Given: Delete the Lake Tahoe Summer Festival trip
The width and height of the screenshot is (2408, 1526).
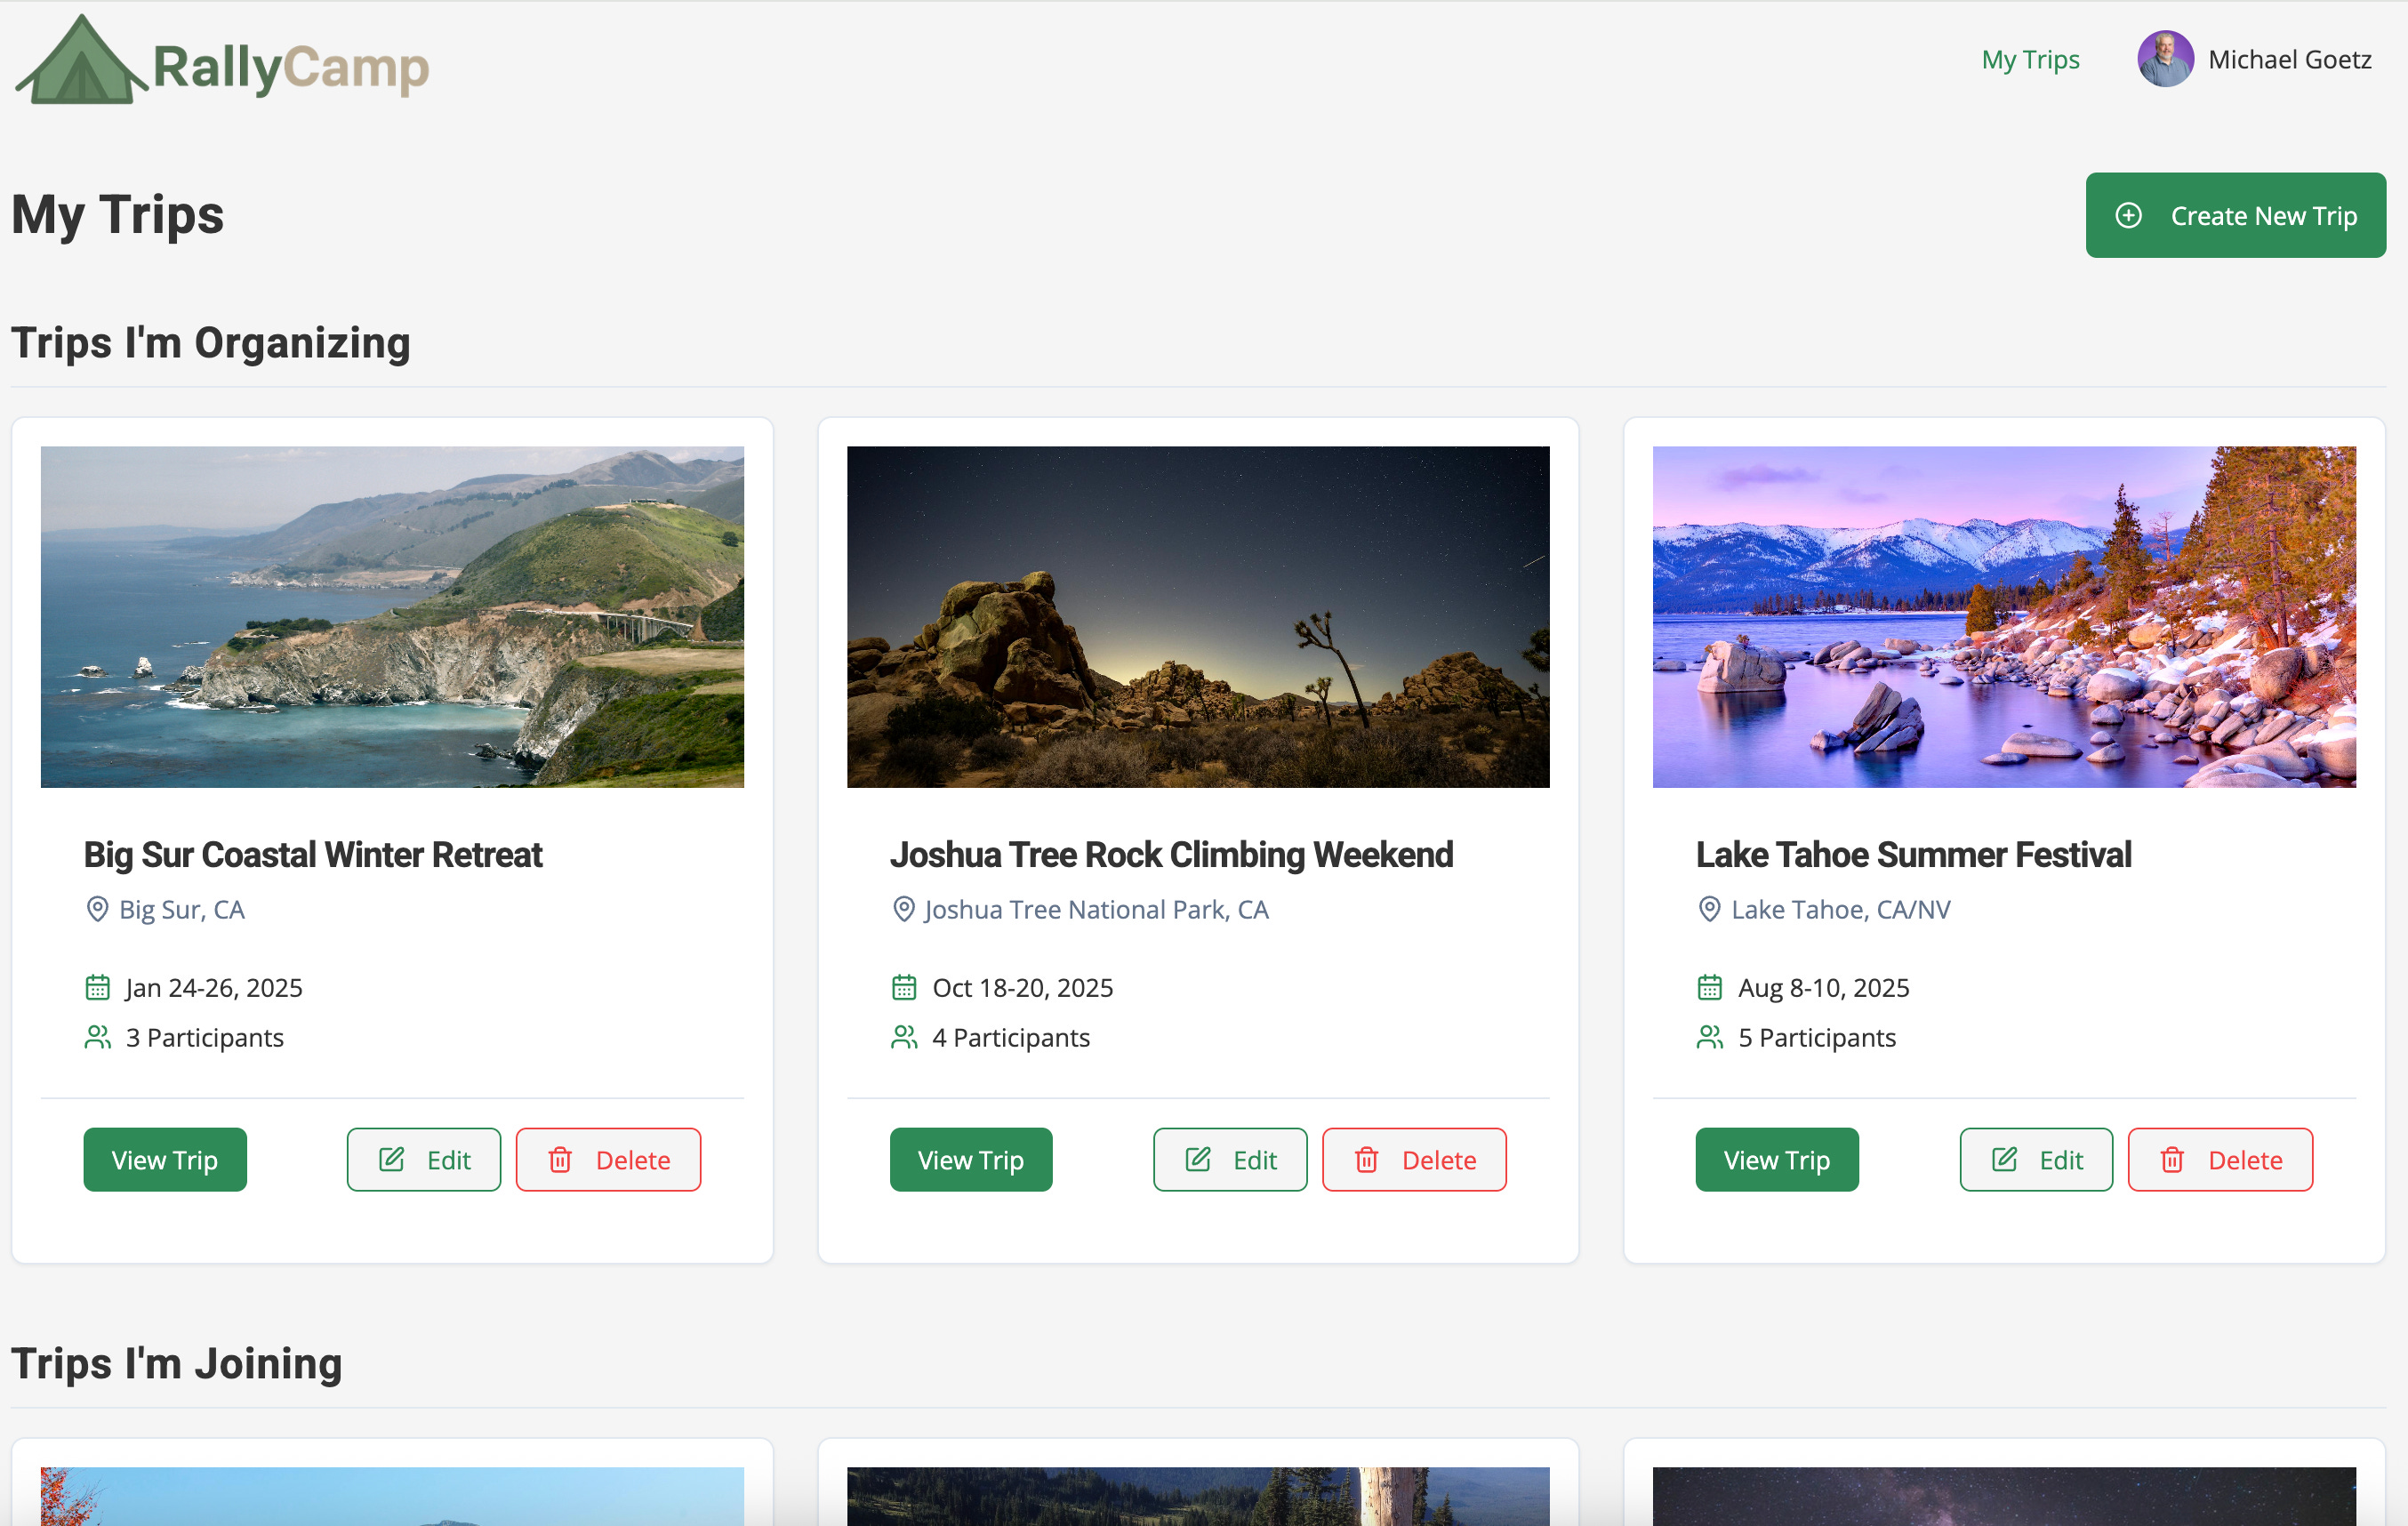Looking at the screenshot, I should [x=2220, y=1160].
